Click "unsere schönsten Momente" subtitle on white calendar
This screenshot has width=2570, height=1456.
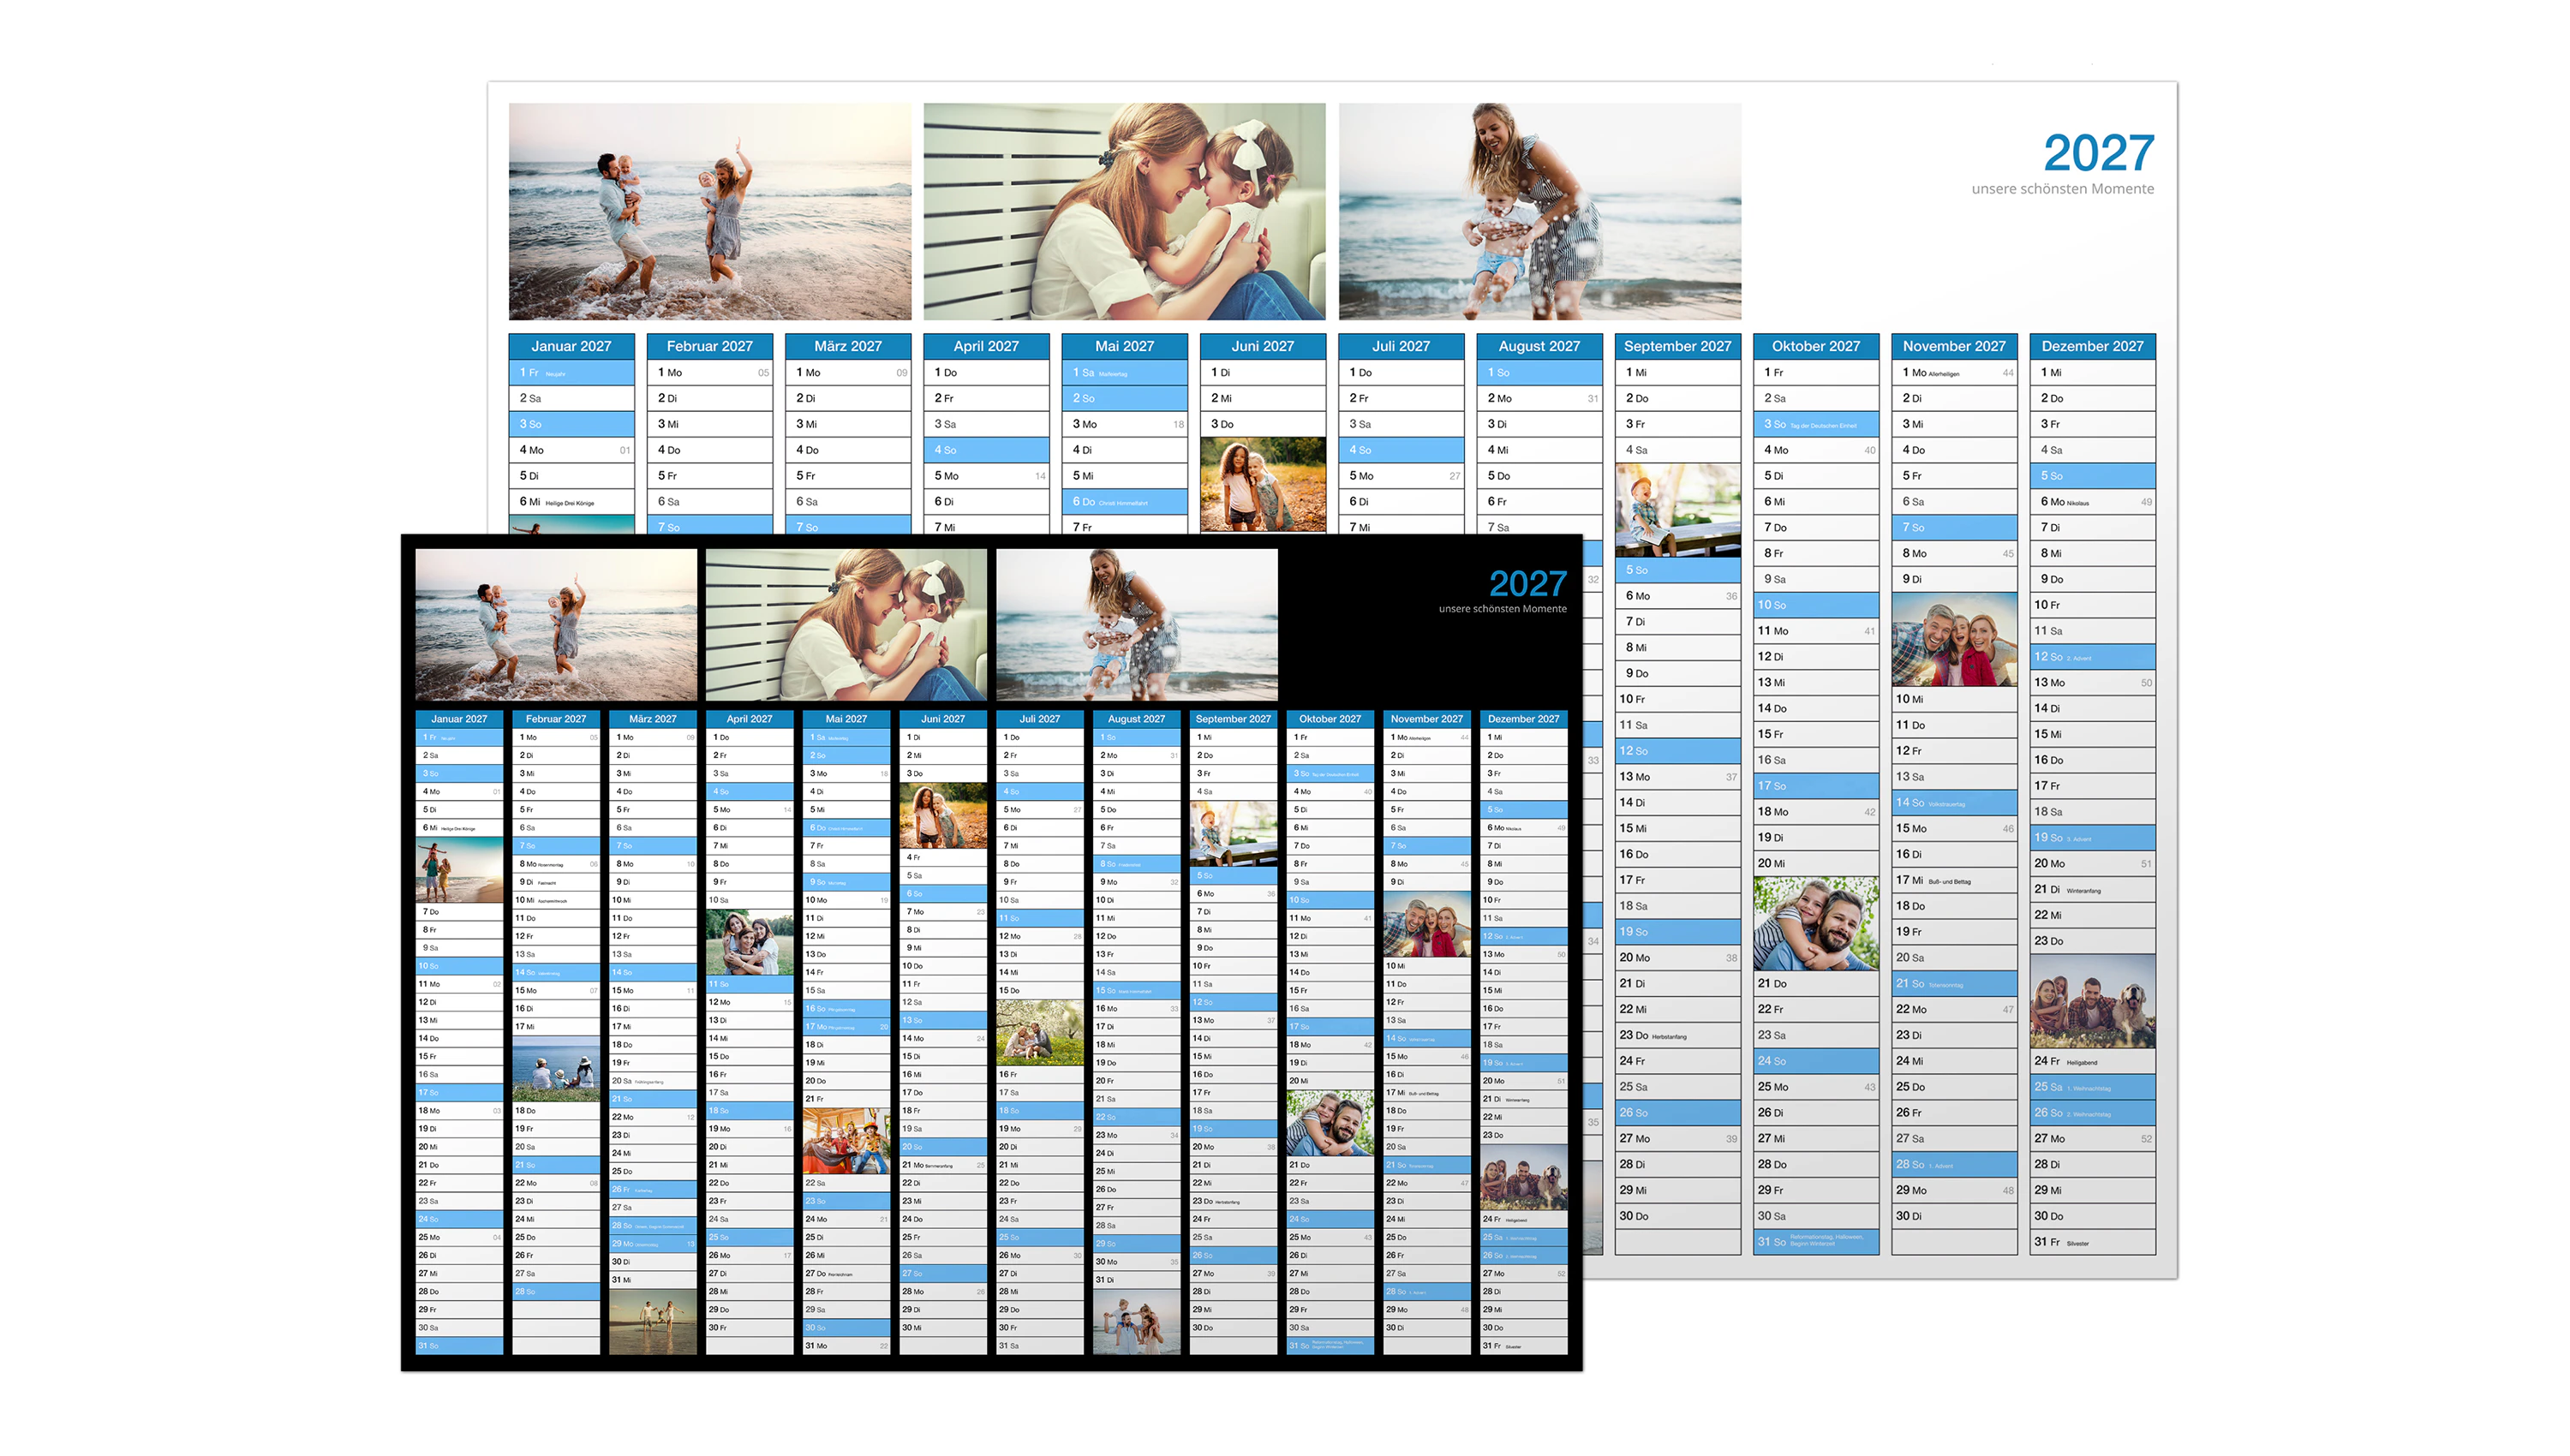pyautogui.click(x=2061, y=189)
